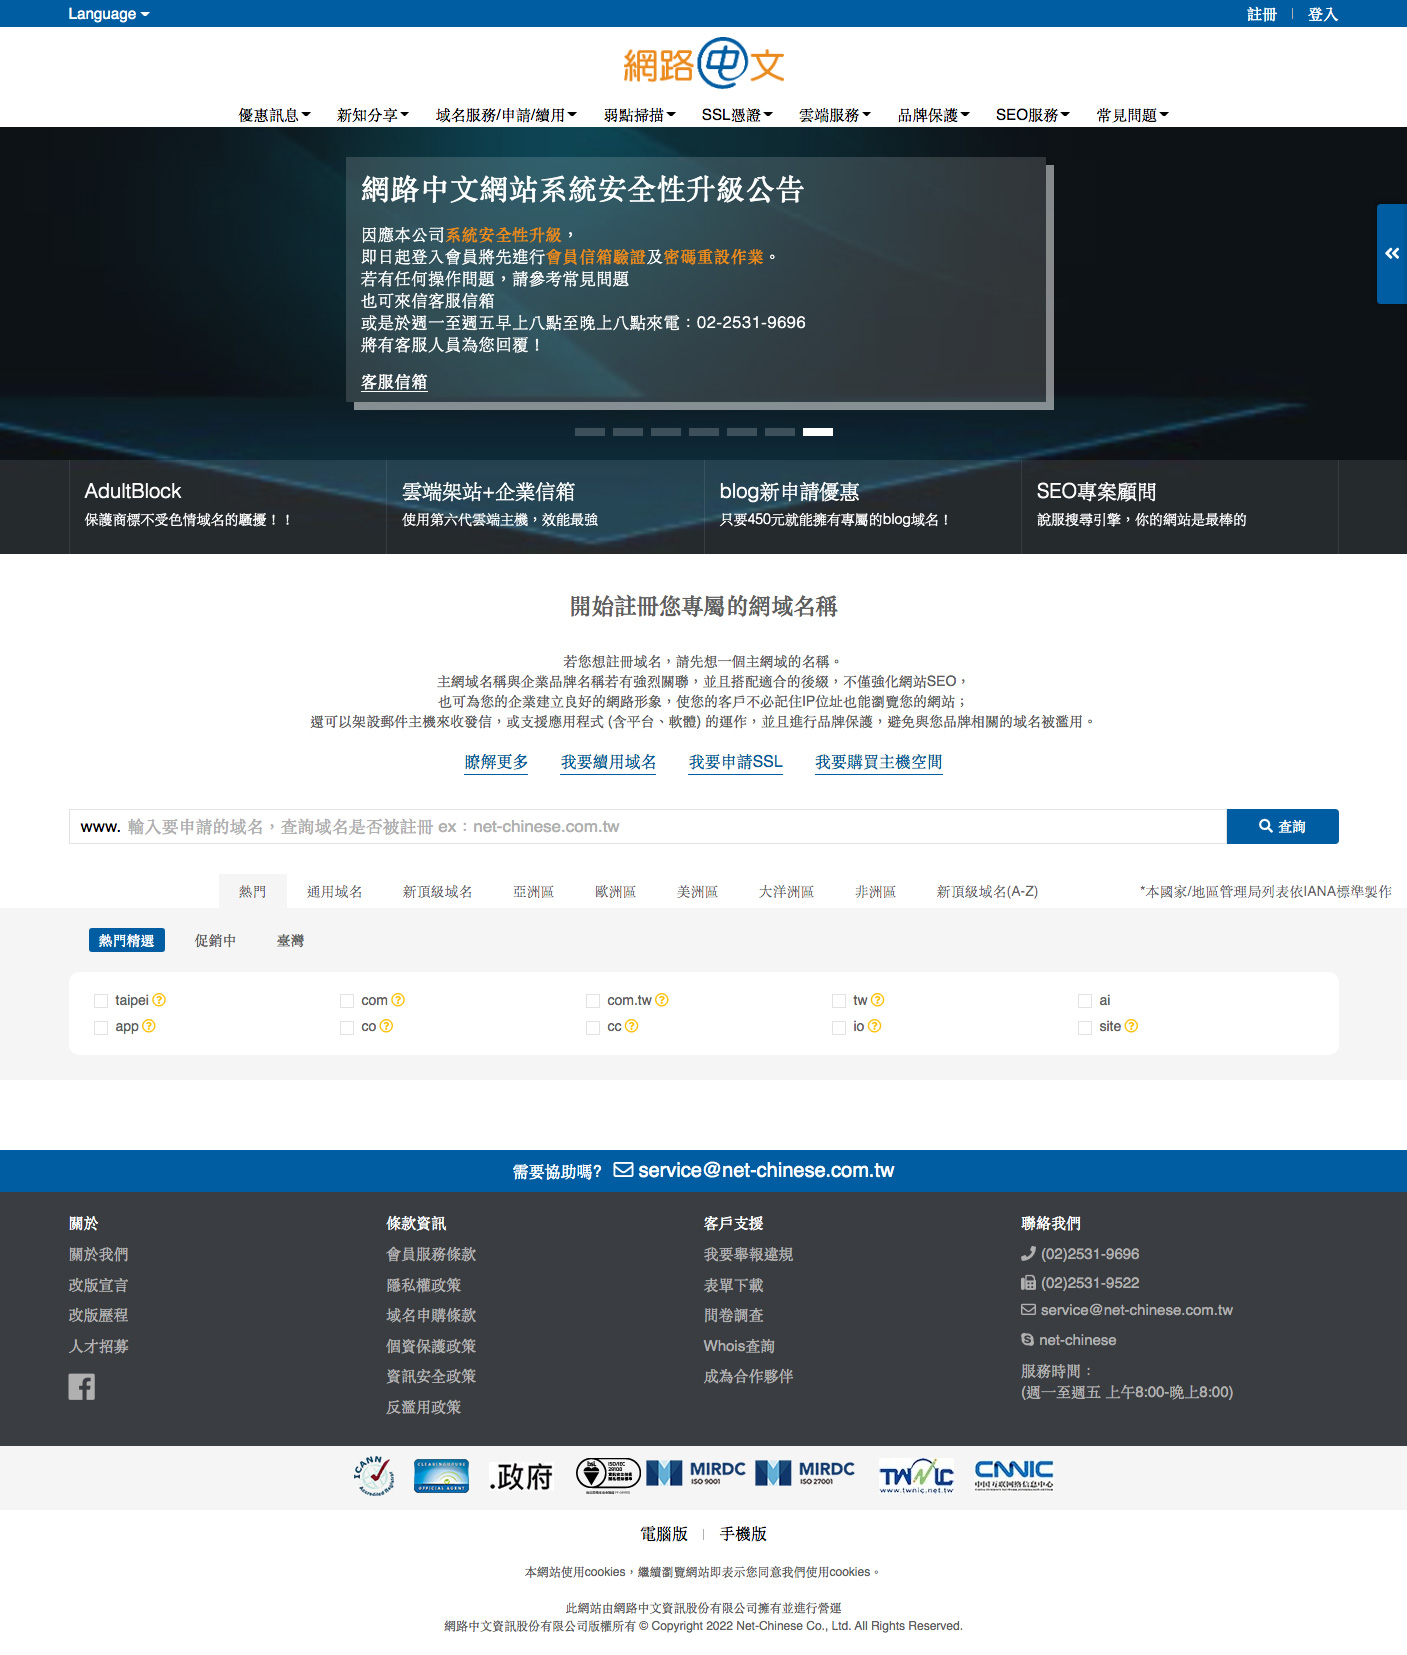Screen dimensions: 1407x1655
Task: Click the MIRDC ISO 9001 logo
Action: point(696,1473)
